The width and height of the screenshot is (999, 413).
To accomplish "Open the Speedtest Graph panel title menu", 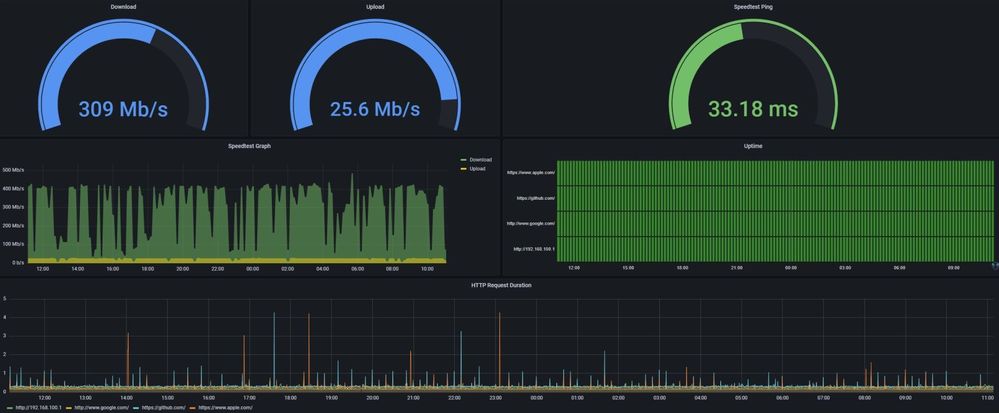I will point(249,146).
